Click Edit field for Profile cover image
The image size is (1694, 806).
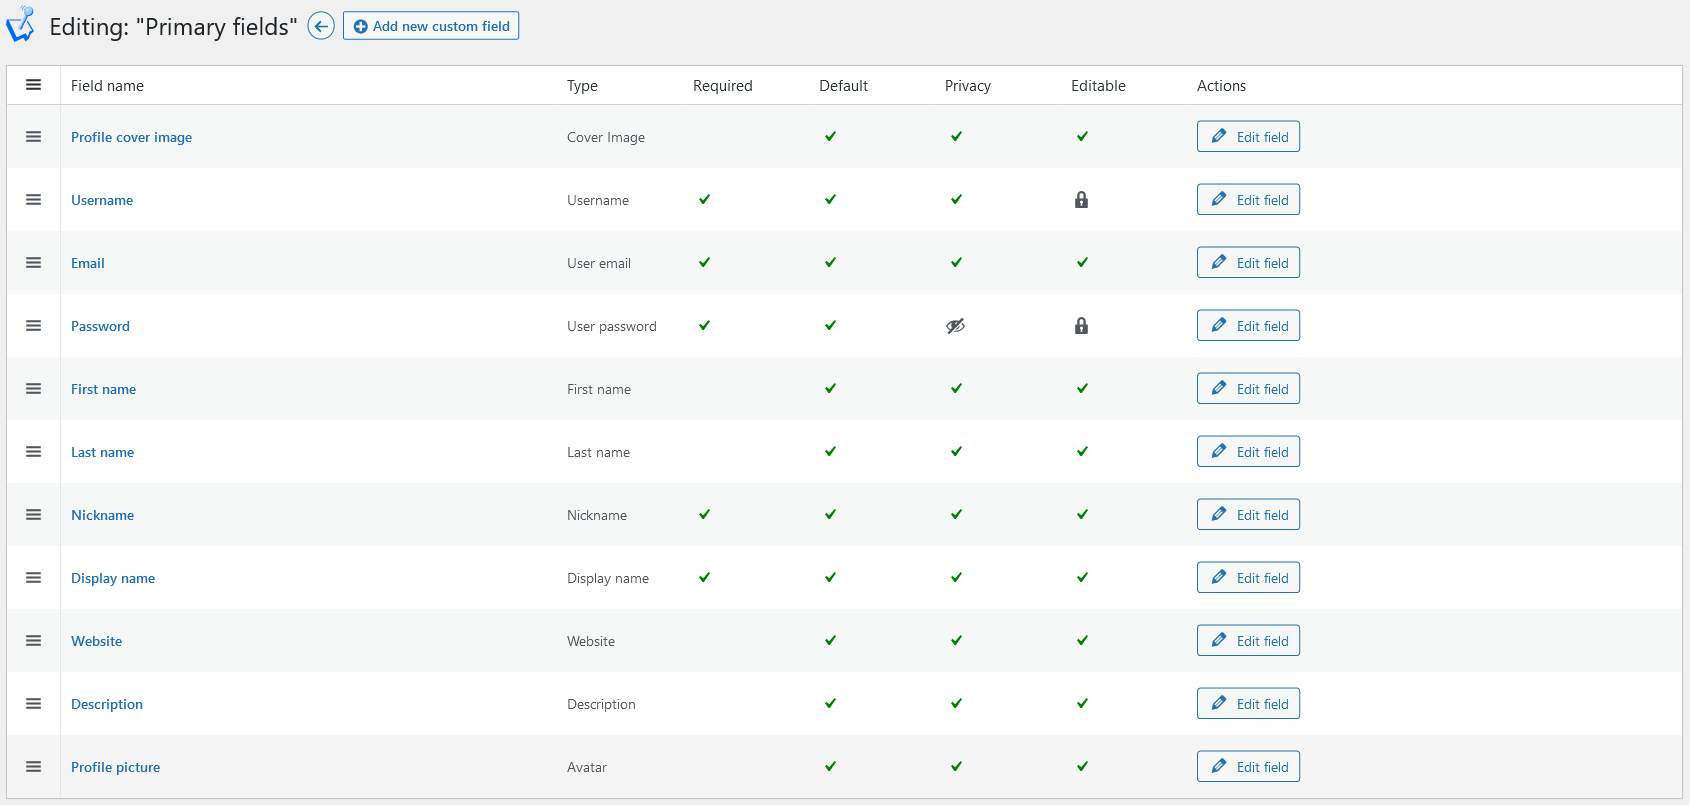pos(1248,137)
